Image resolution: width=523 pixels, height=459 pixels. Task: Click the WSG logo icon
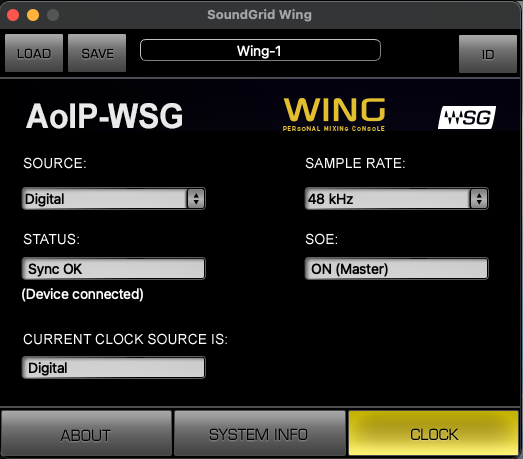pyautogui.click(x=467, y=117)
